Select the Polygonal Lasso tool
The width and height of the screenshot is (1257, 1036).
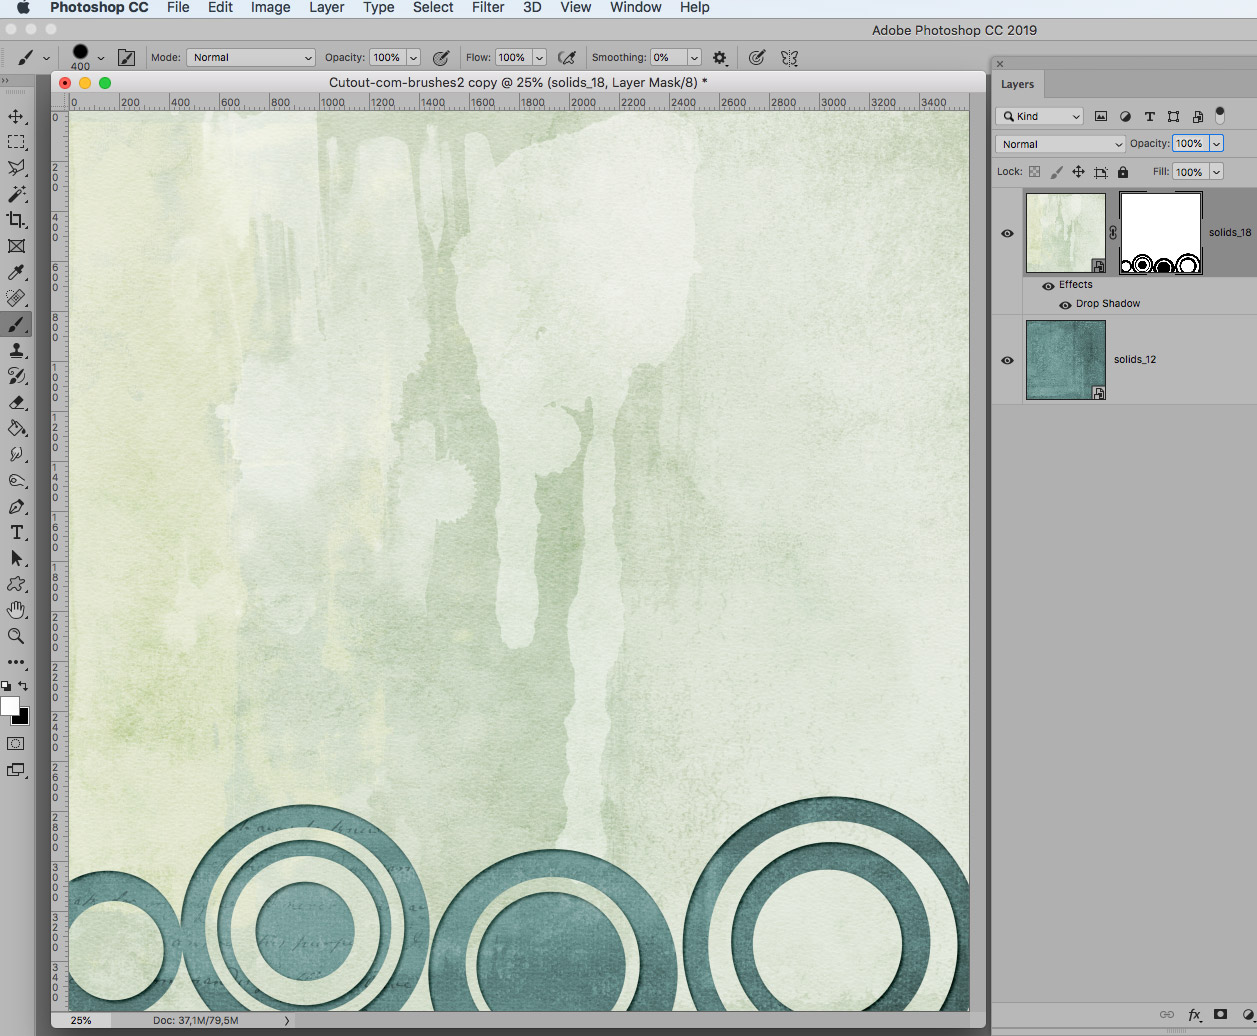pos(16,168)
